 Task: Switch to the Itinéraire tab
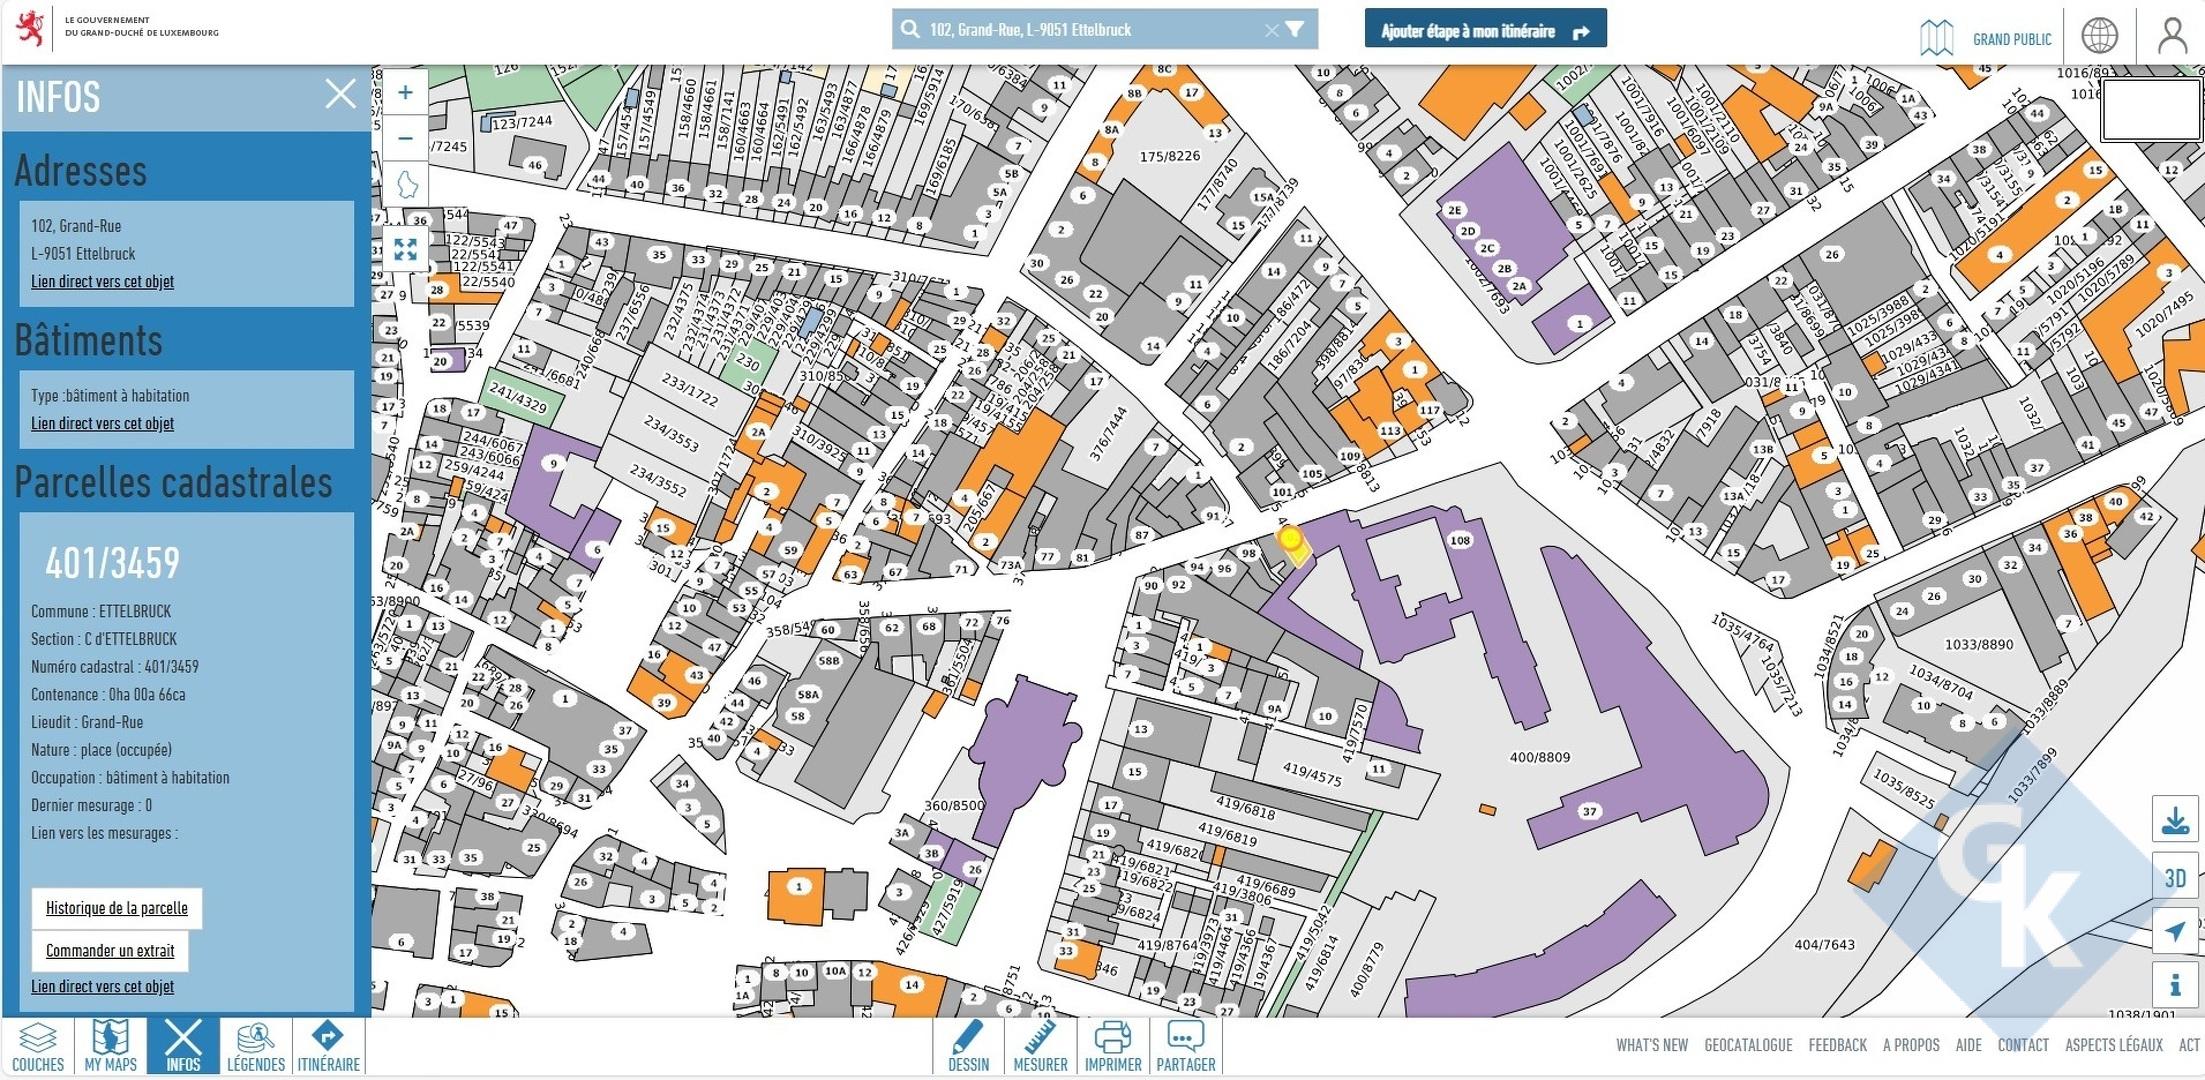[x=328, y=1047]
